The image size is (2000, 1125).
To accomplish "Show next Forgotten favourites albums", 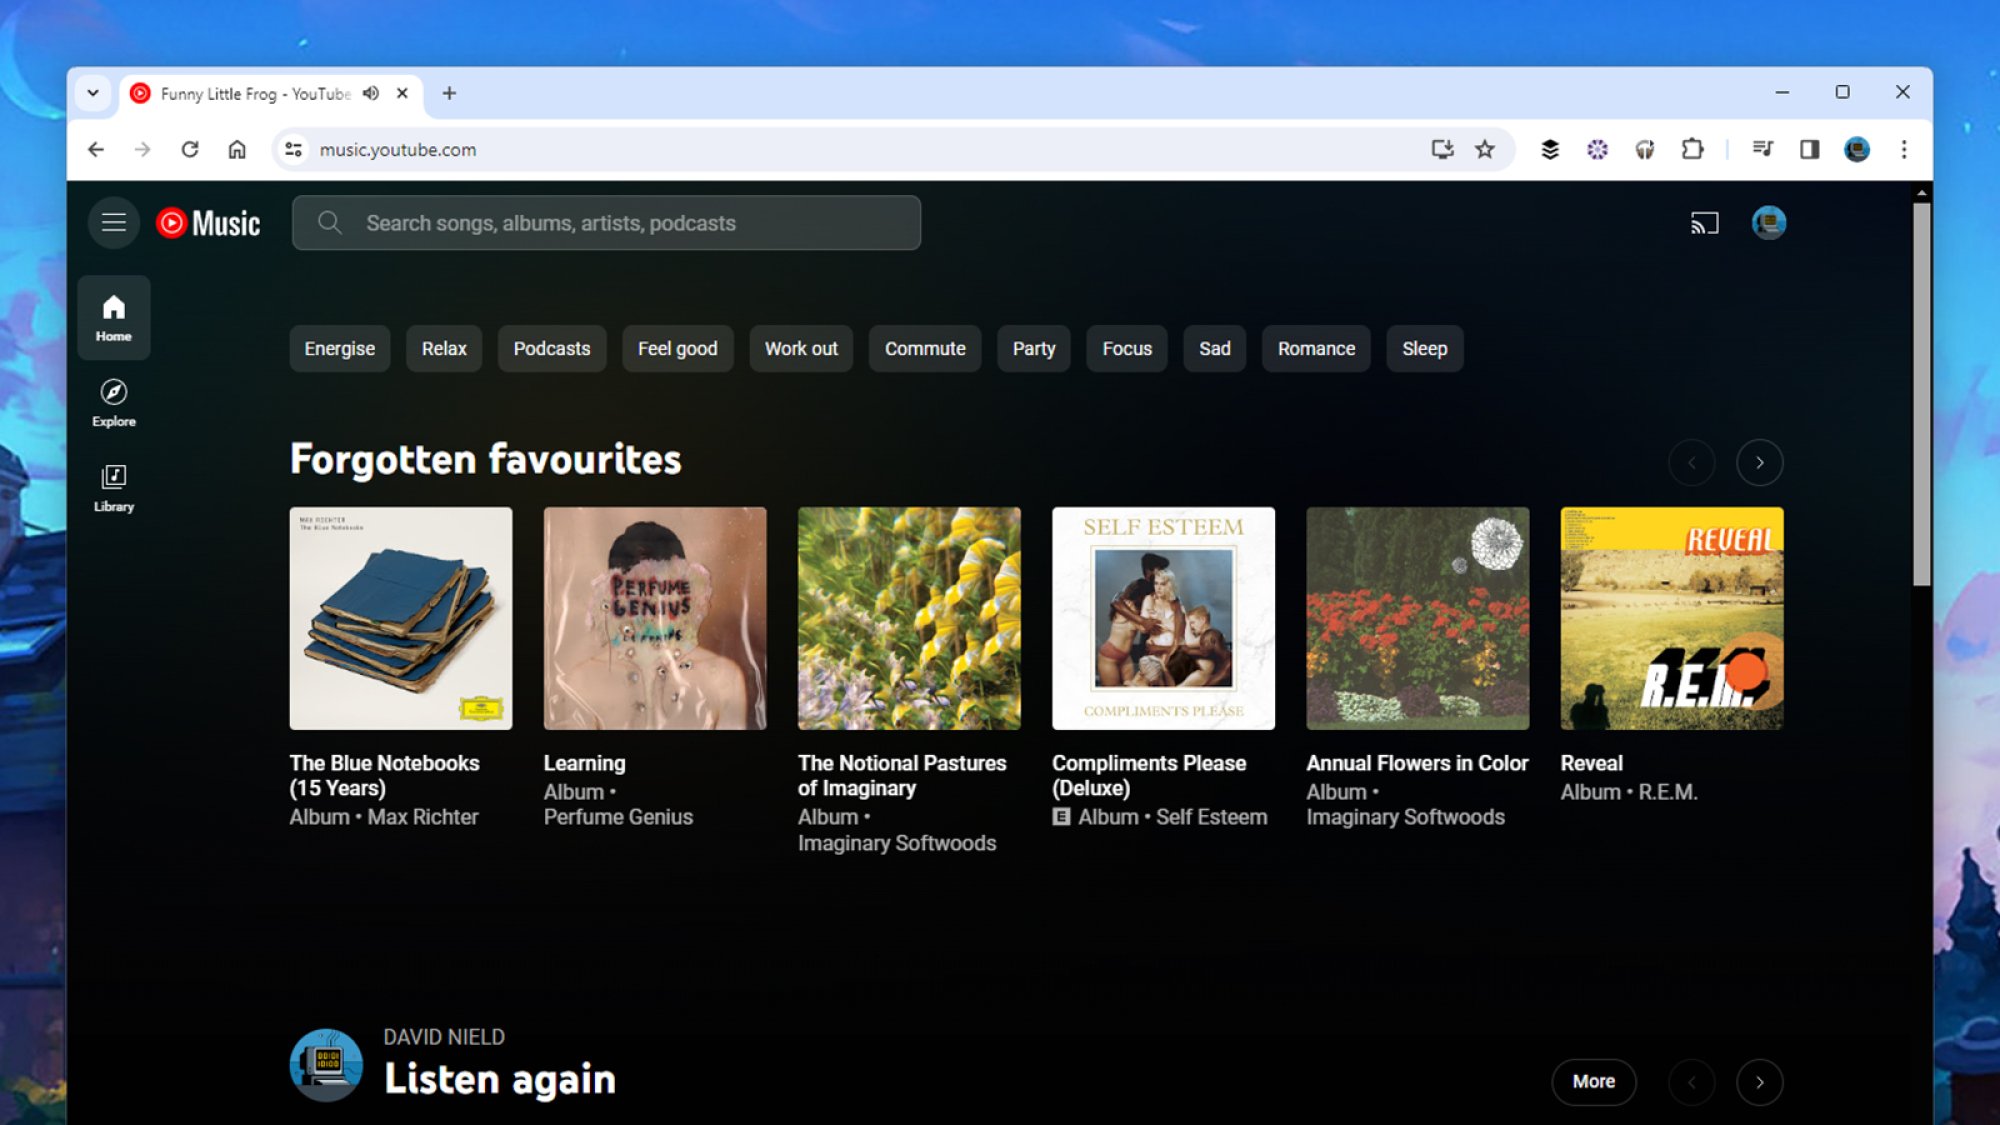I will pyautogui.click(x=1759, y=462).
